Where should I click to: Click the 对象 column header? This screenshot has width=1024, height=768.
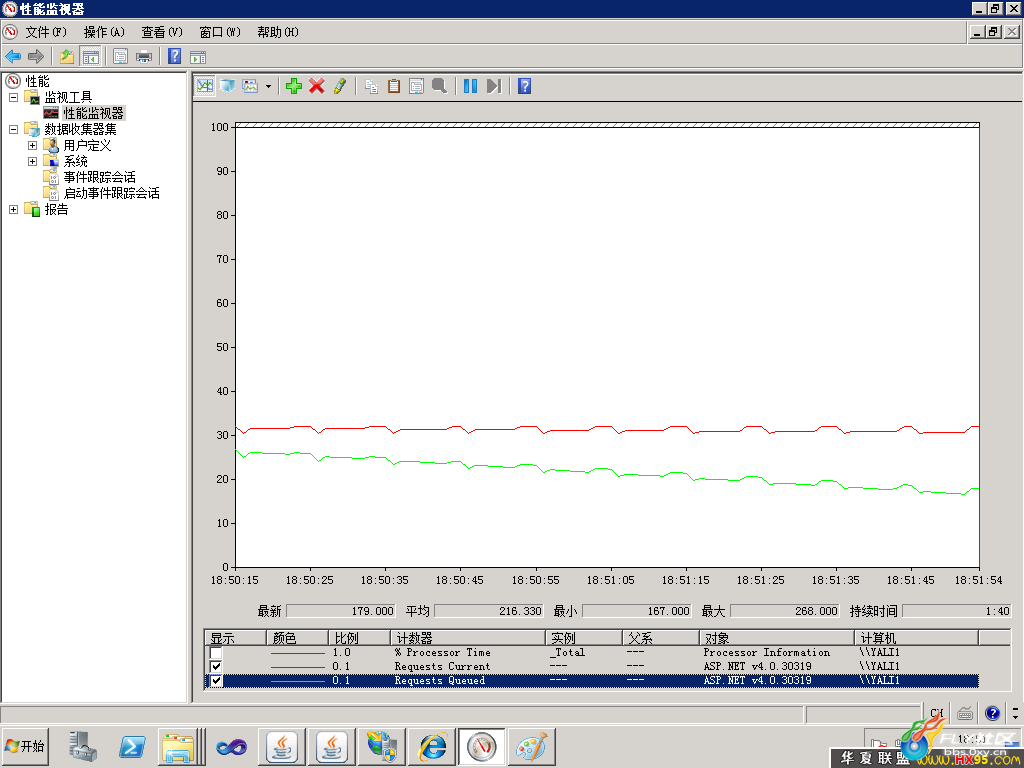[x=776, y=638]
